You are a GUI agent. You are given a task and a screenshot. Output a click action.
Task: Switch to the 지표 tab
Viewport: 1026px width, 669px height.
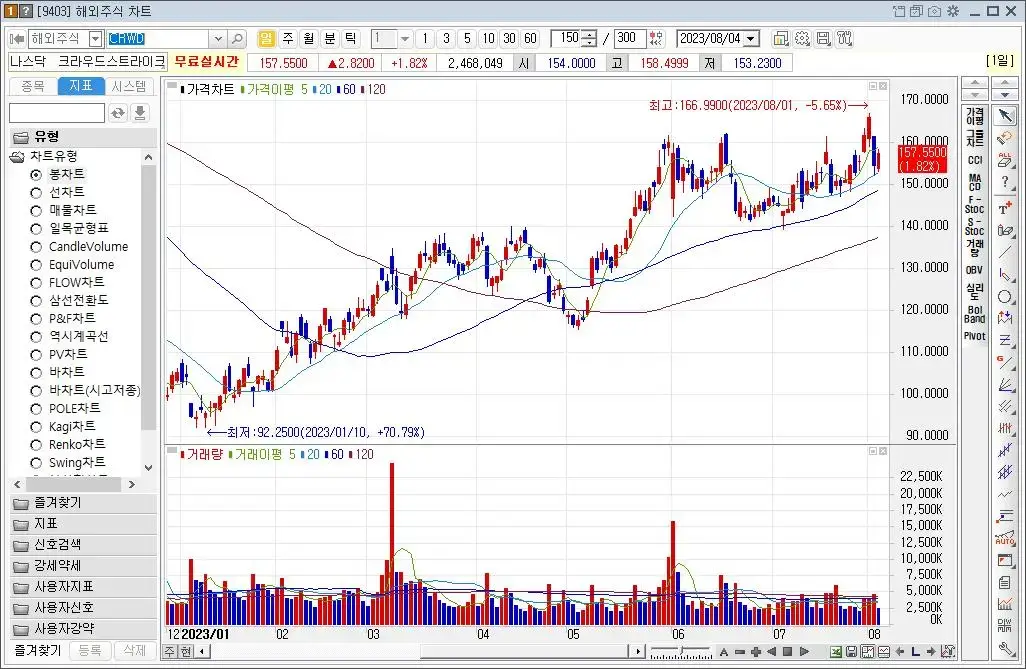[81, 86]
